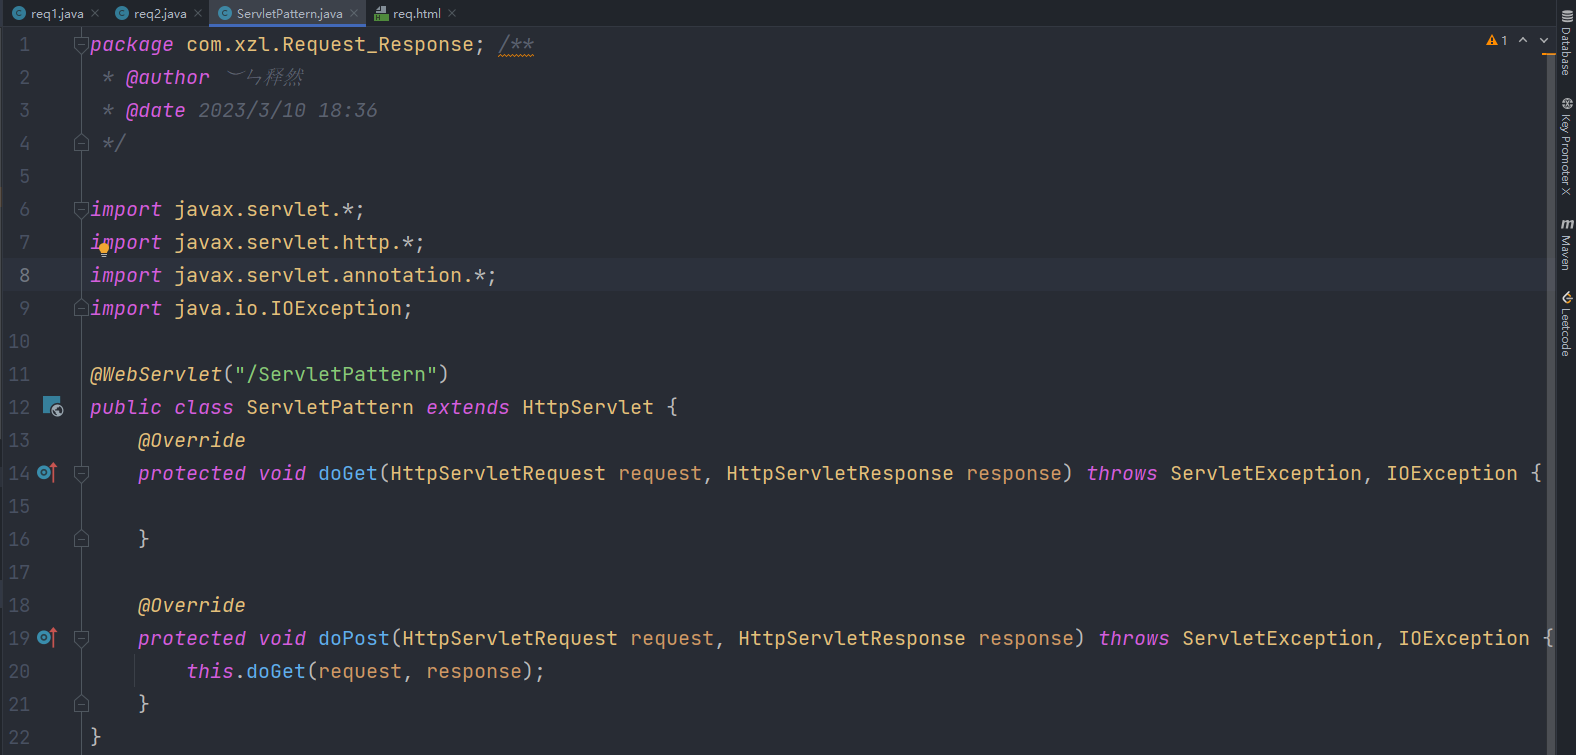Jump to the previous highlighted error arrow
1576x755 pixels.
1523,40
